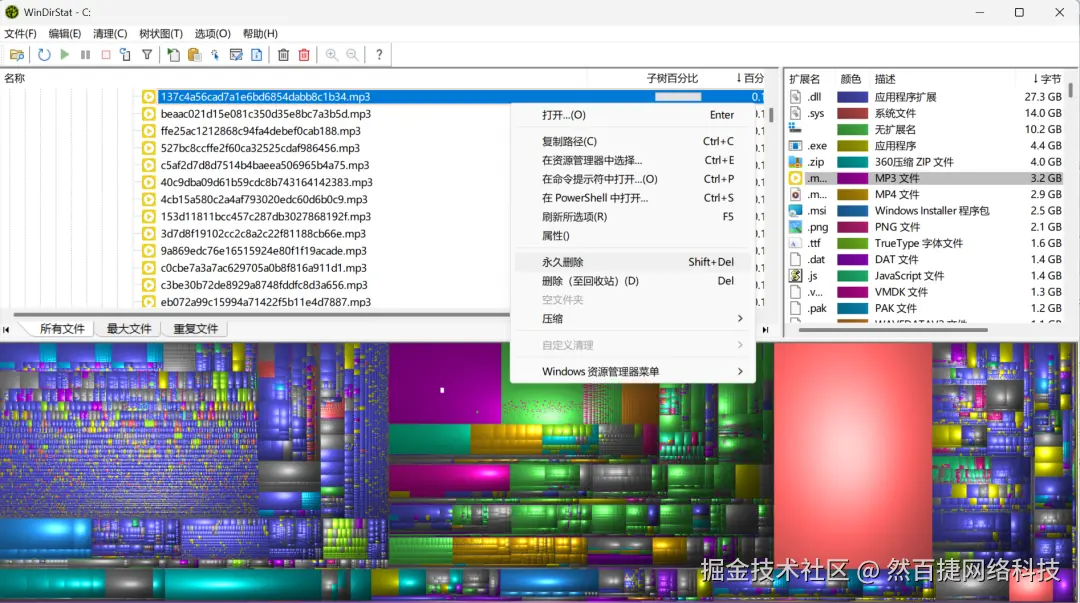The width and height of the screenshot is (1080, 603).
Task: Sort by the 子树百分比 column header
Action: (x=672, y=78)
